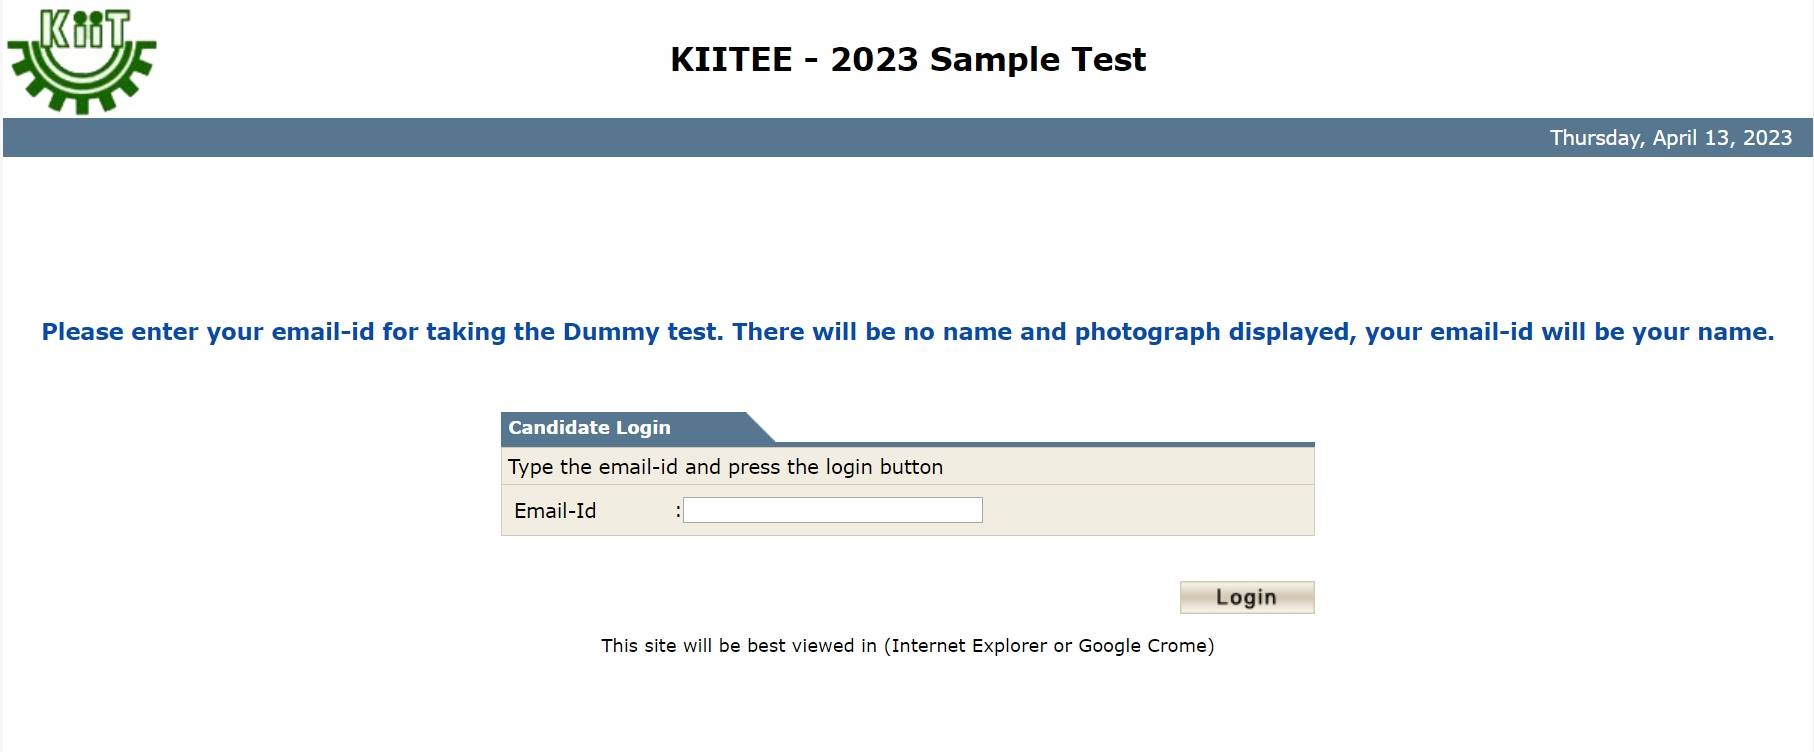Click "Internet Explorer" in the footer note
This screenshot has width=1814, height=752.
(955, 646)
